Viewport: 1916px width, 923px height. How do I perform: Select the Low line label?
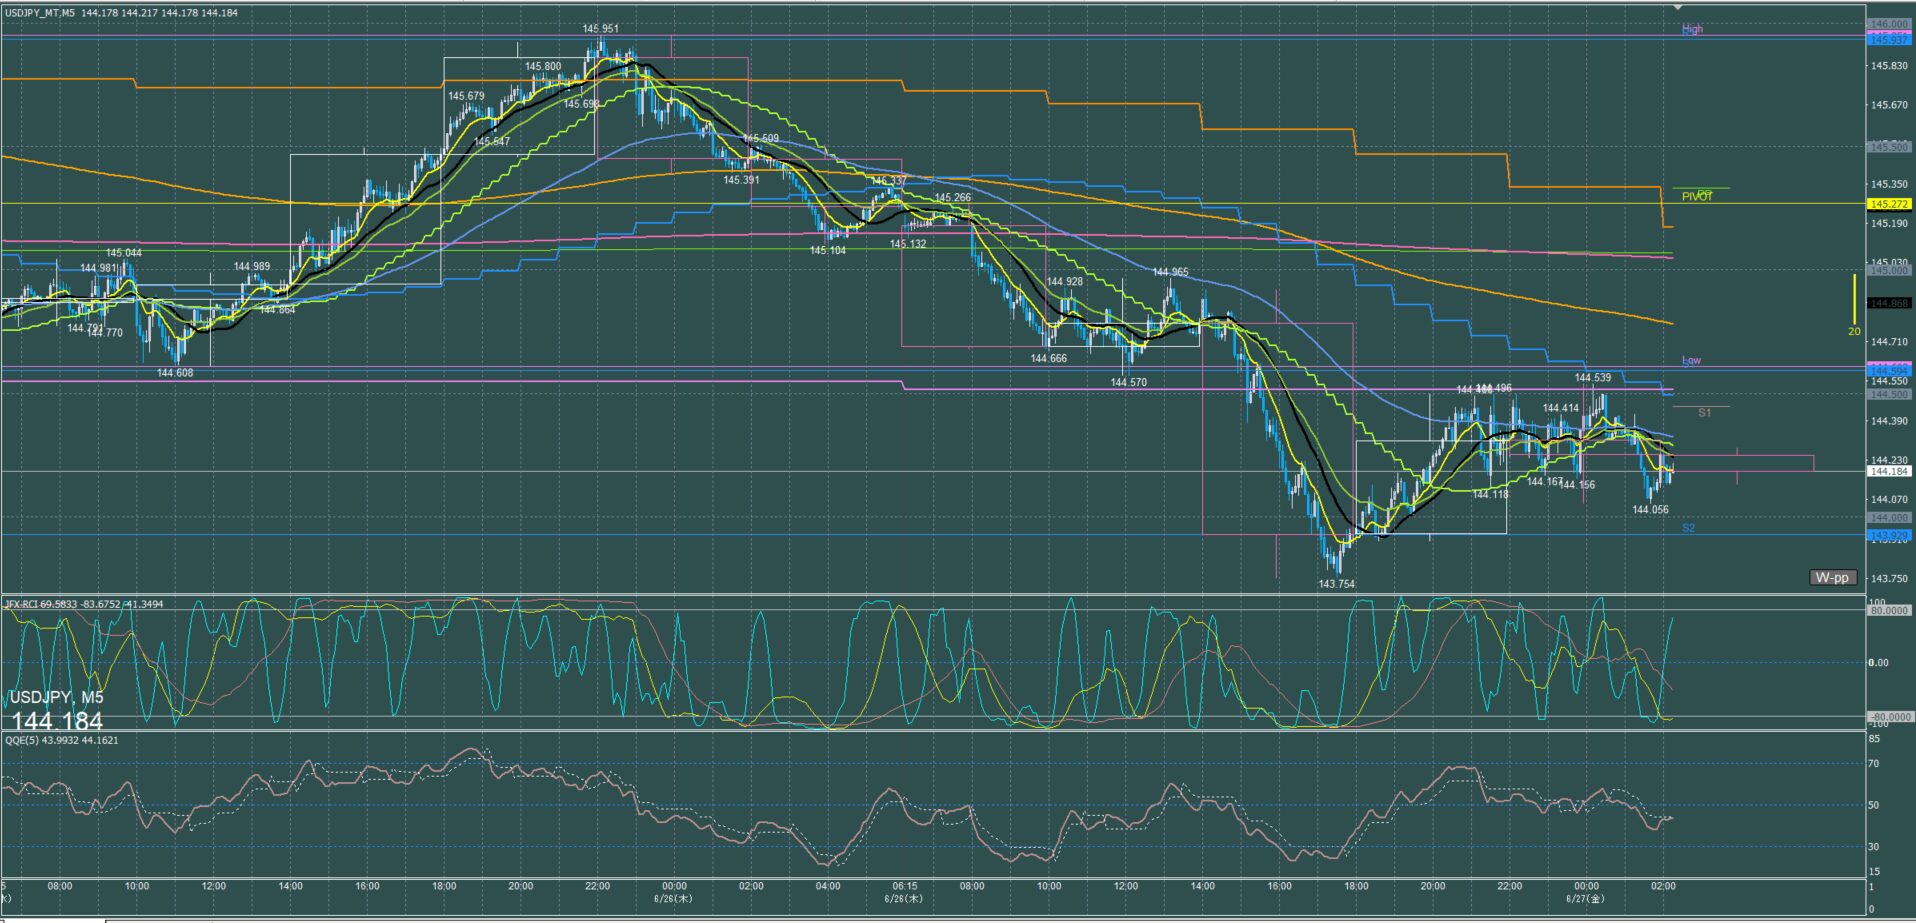click(1691, 360)
